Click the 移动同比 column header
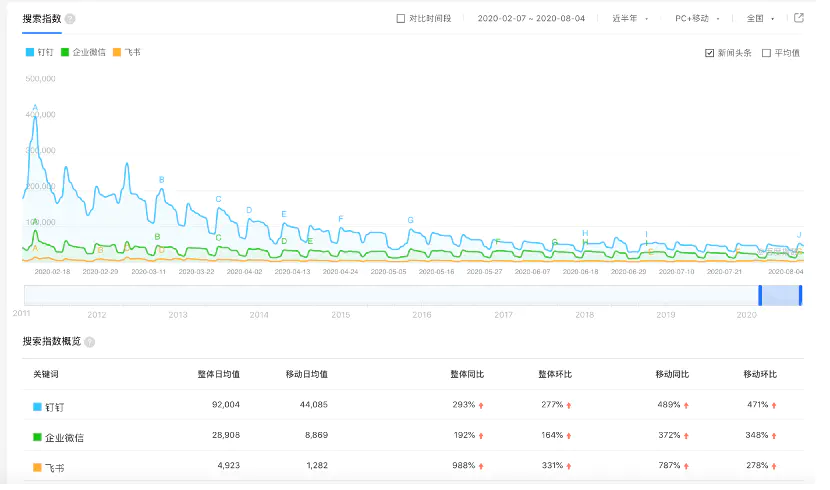The height and width of the screenshot is (490, 830). 672,374
